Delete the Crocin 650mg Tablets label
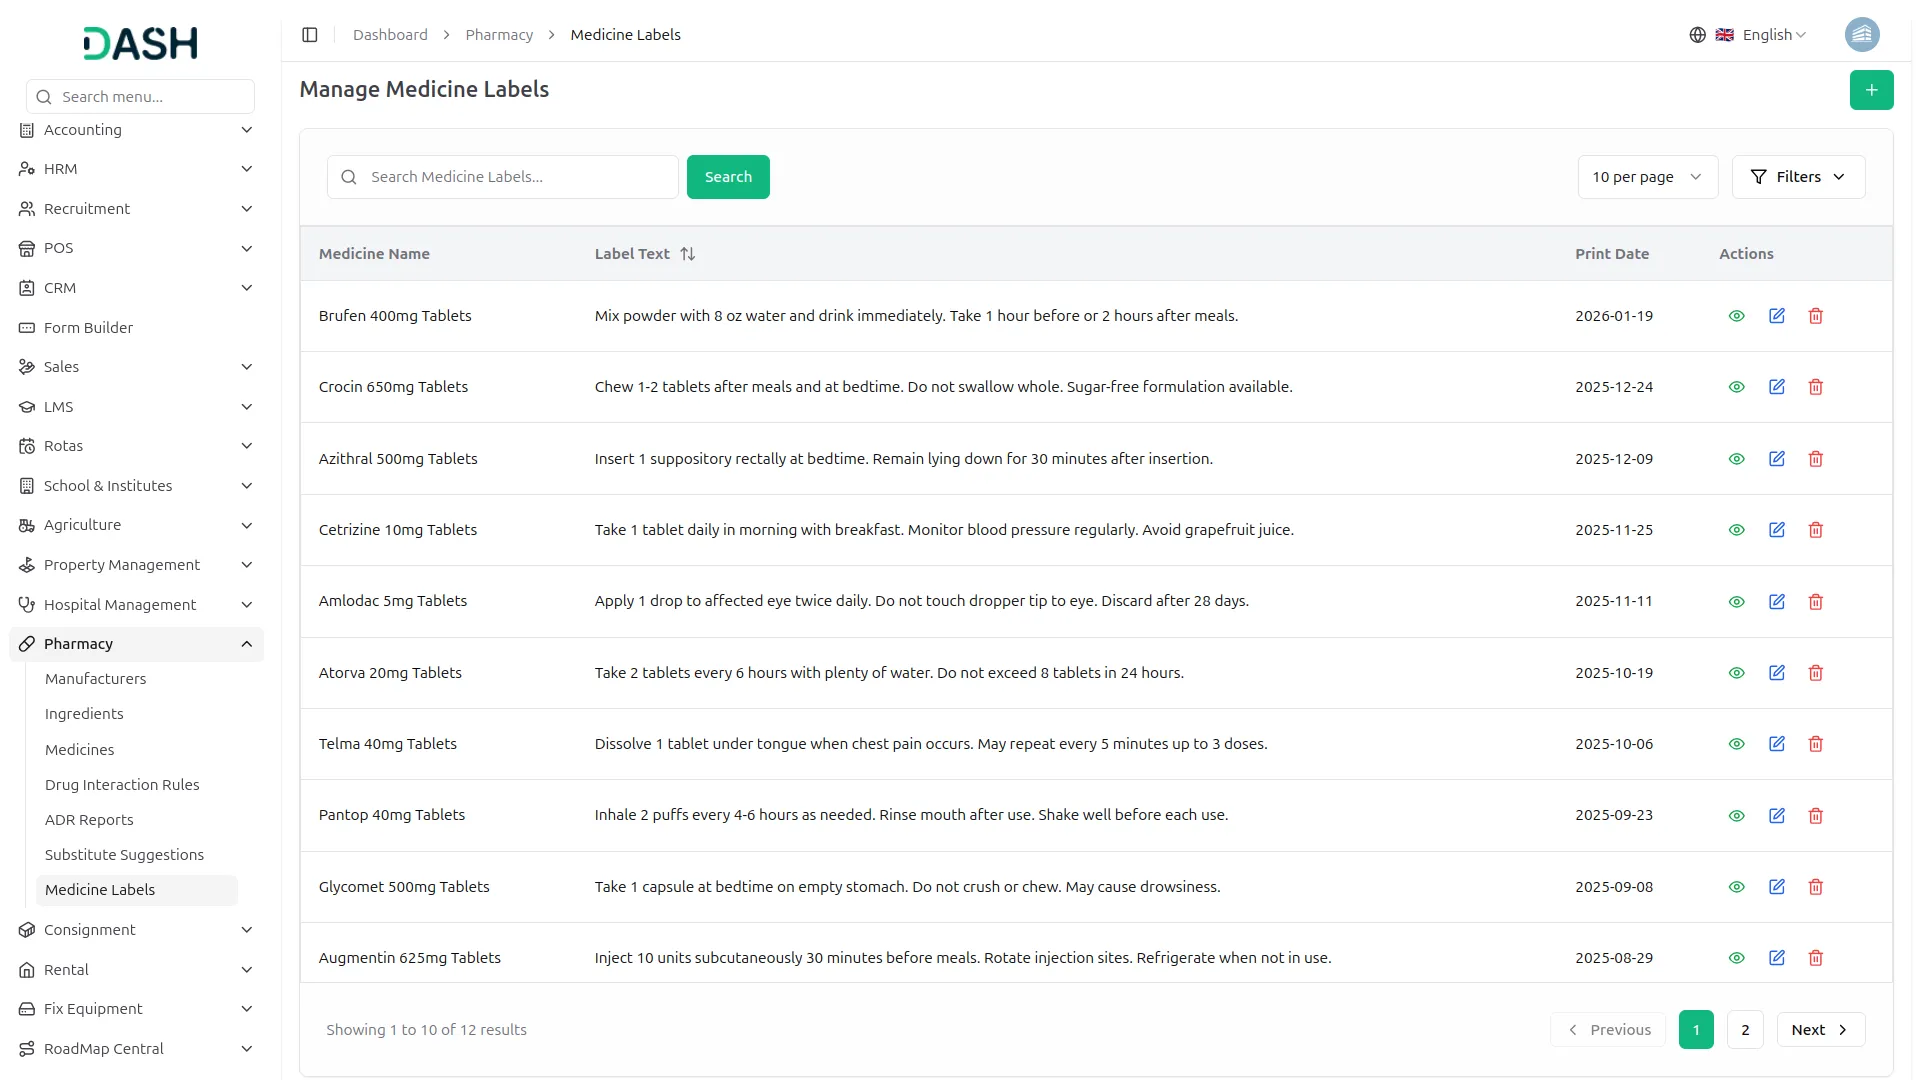Screen dimensions: 1920x1080 coord(1815,387)
